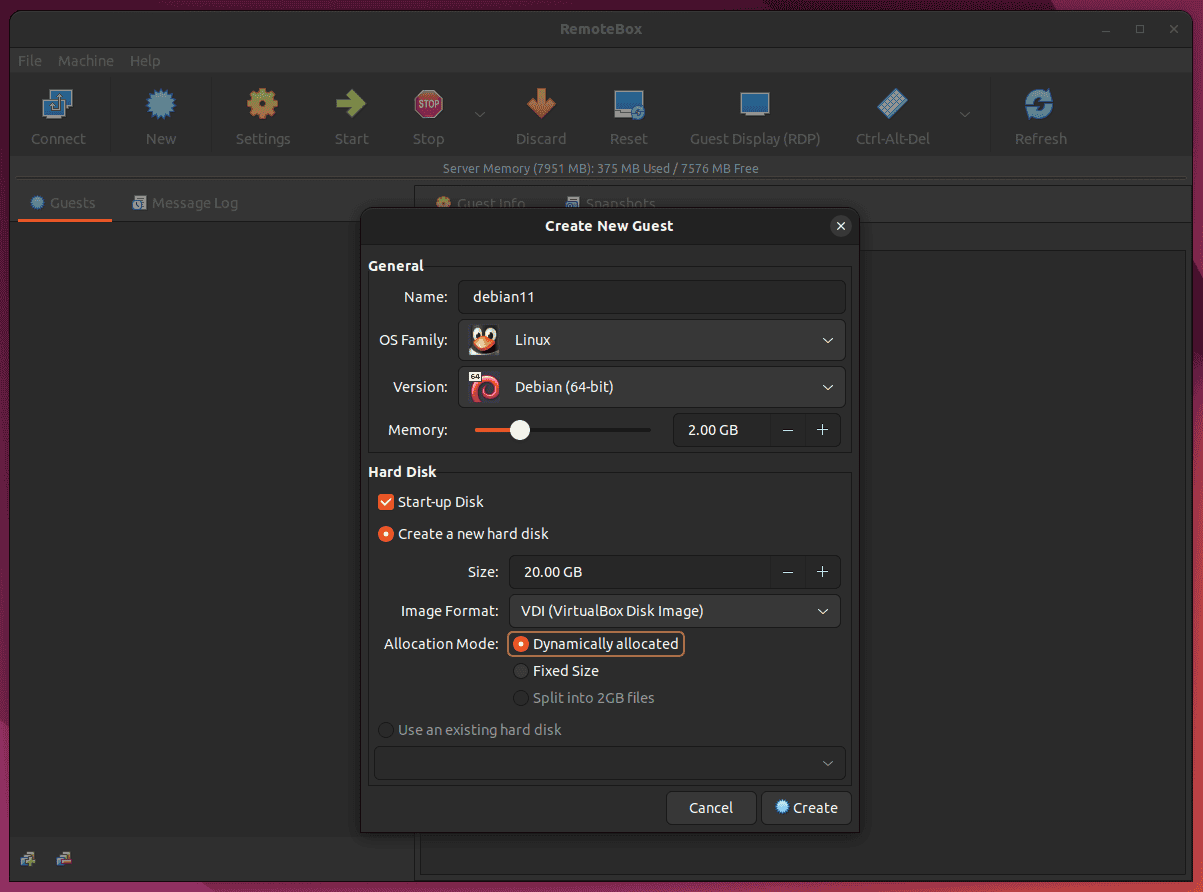Choose Use an existing hard disk
The width and height of the screenshot is (1203, 892).
pos(385,730)
